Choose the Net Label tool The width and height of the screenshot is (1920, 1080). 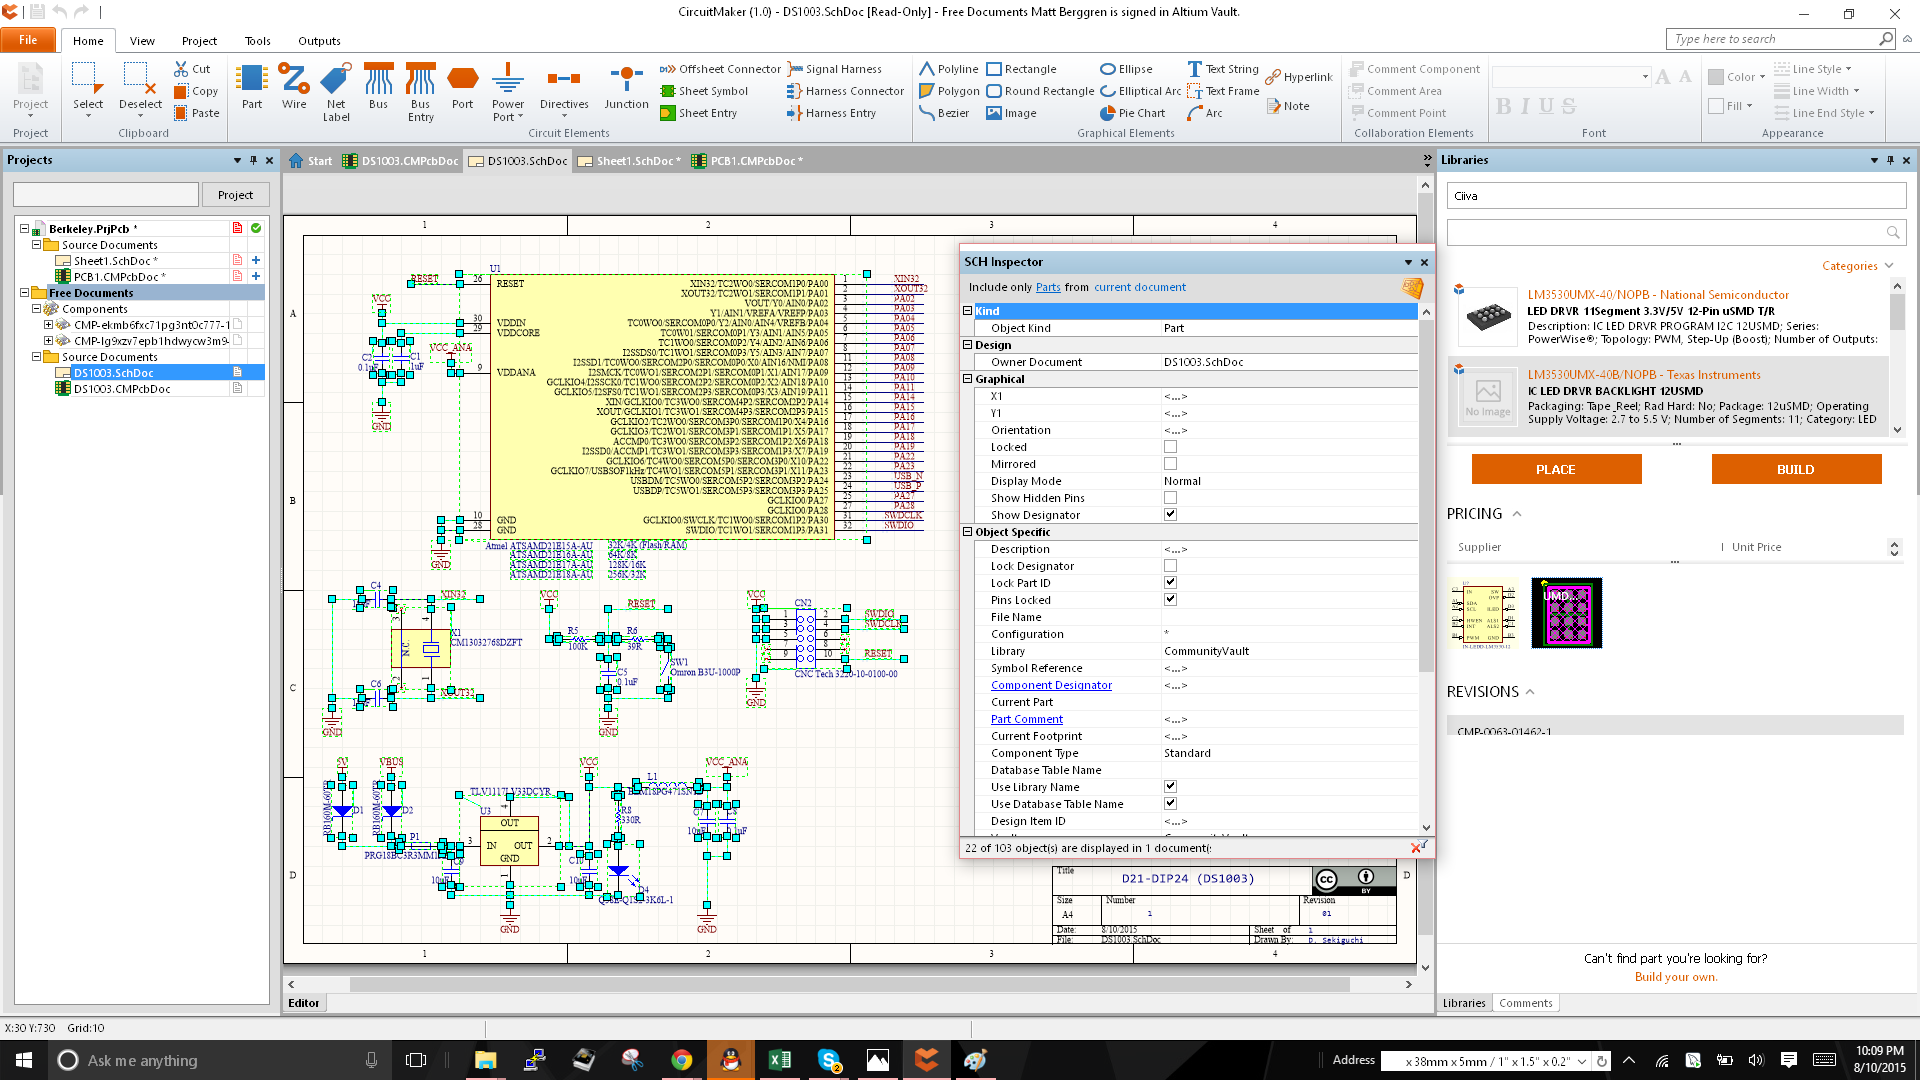tap(336, 92)
